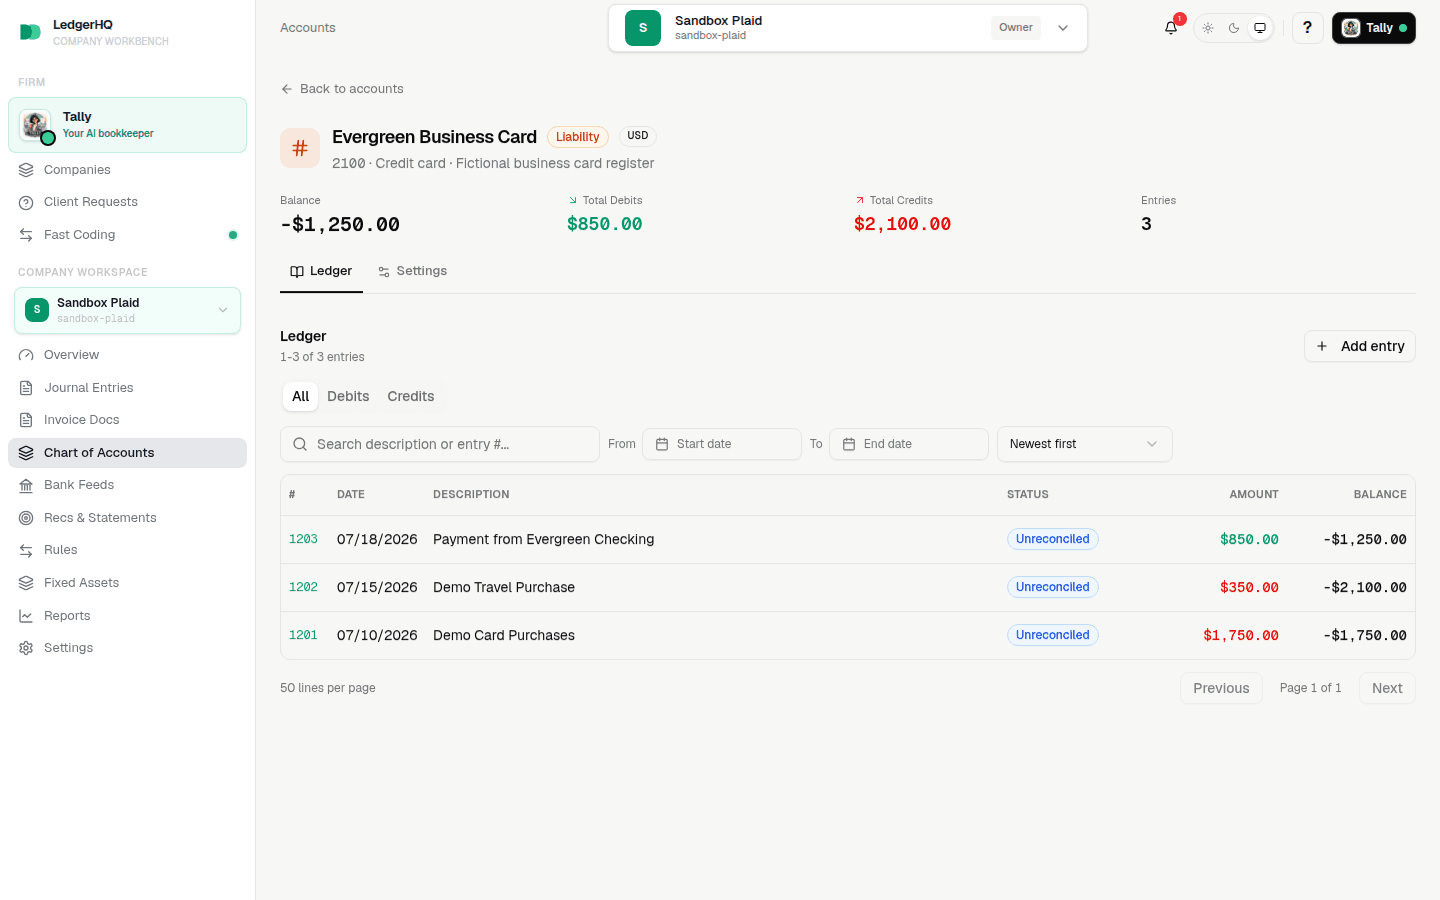Switch to dark theme moon icon
The image size is (1440, 900).
click(x=1234, y=28)
